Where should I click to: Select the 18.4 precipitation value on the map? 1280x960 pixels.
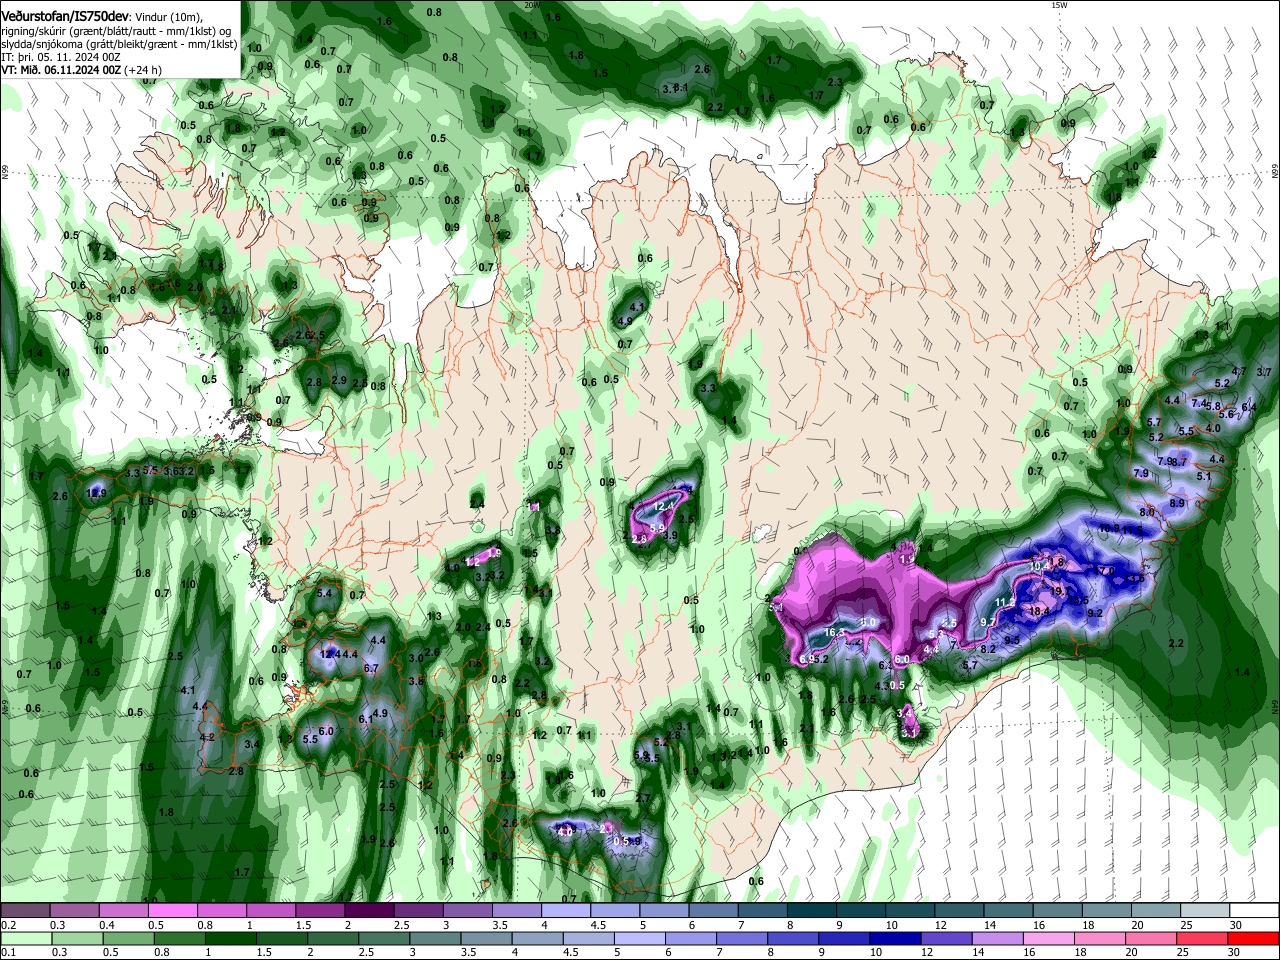[1039, 611]
